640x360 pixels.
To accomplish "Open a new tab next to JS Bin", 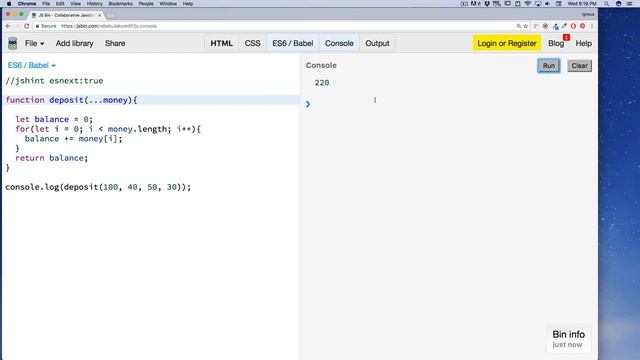I will click(x=111, y=16).
